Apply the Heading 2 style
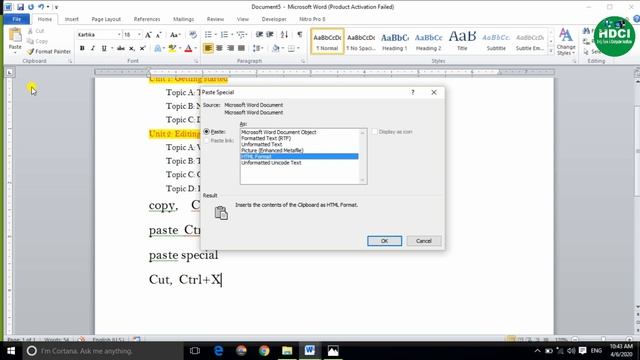 429,41
